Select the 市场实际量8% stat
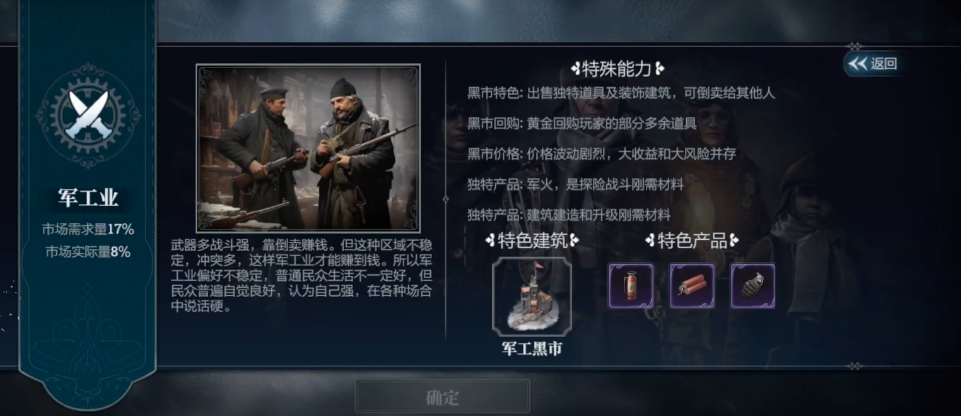Image resolution: width=961 pixels, height=416 pixels. click(88, 252)
